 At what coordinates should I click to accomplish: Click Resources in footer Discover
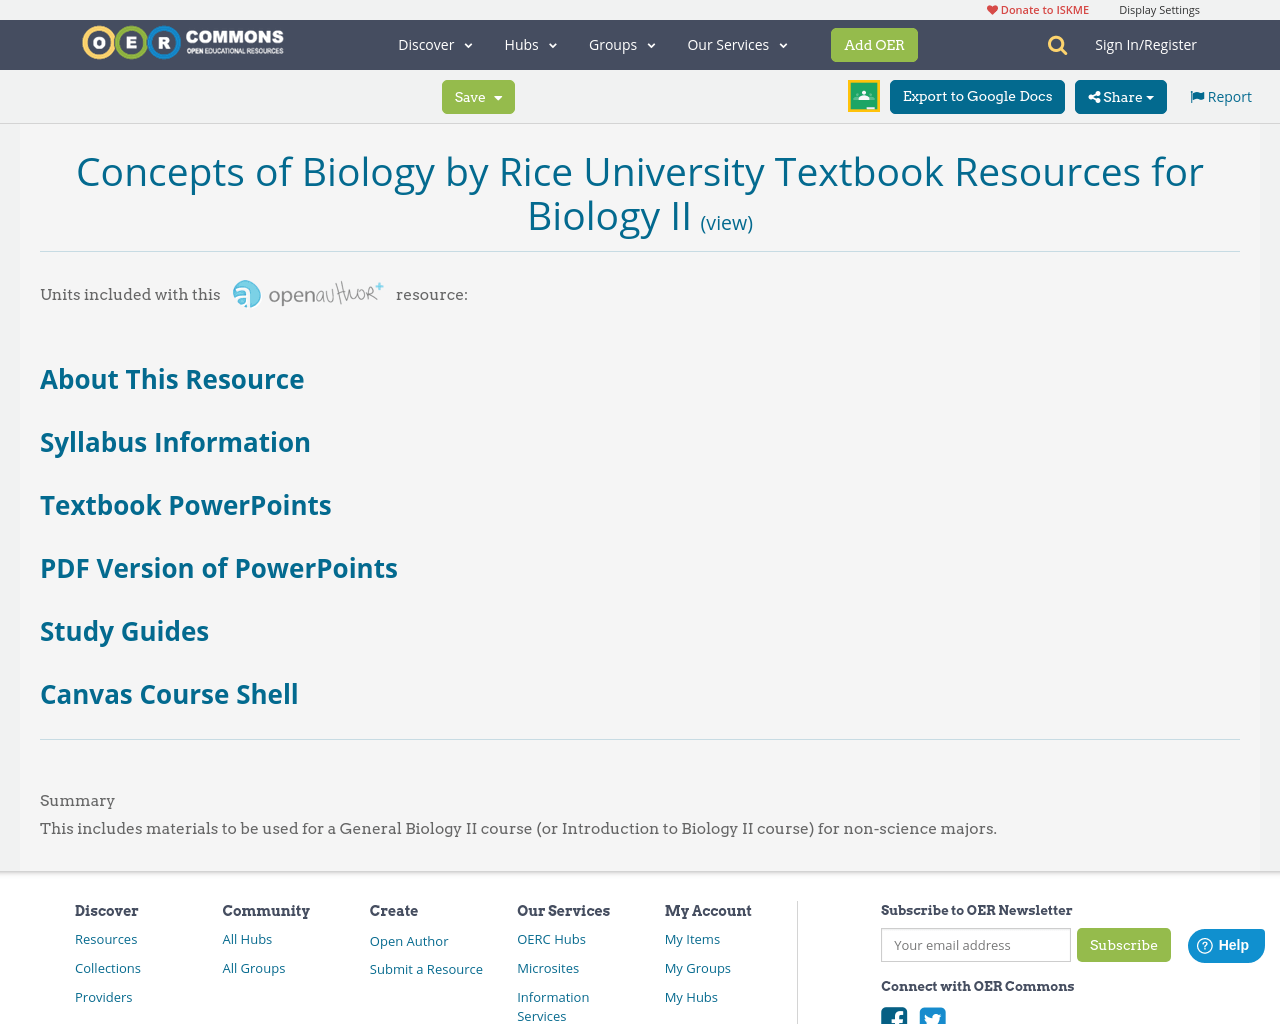106,939
